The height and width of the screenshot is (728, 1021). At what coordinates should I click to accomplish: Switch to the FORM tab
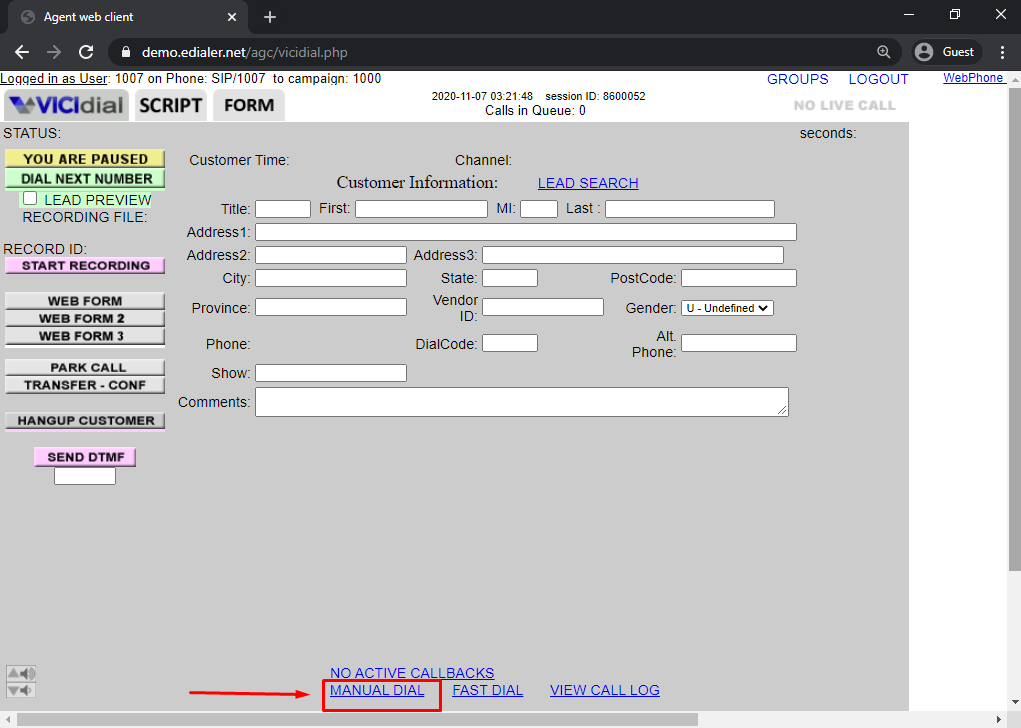pyautogui.click(x=249, y=105)
